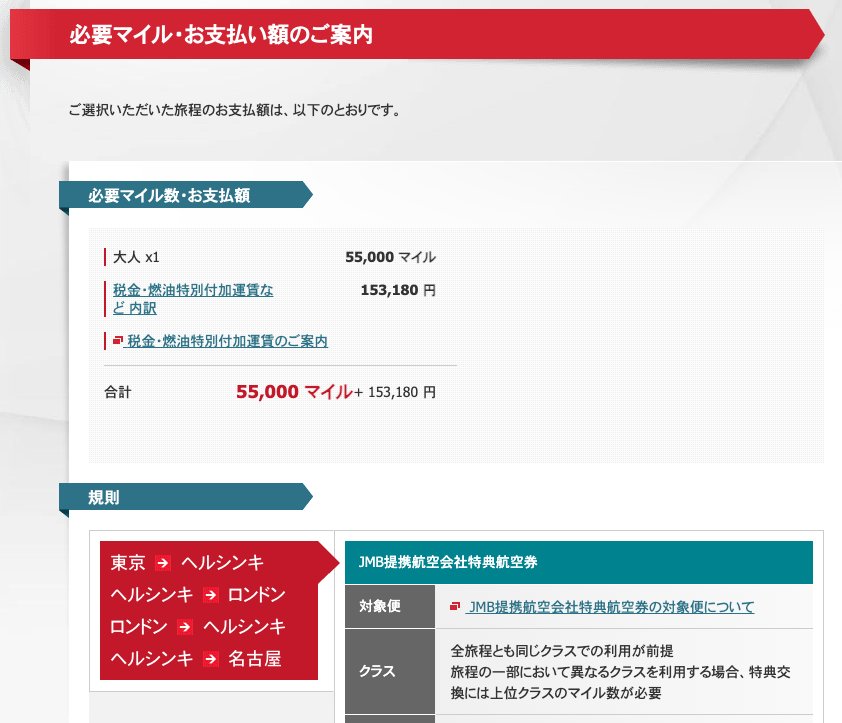Image resolution: width=842 pixels, height=723 pixels.
Task: Click the arrow icon in ヘルシンキ to 名古屋 row
Action: [x=210, y=659]
